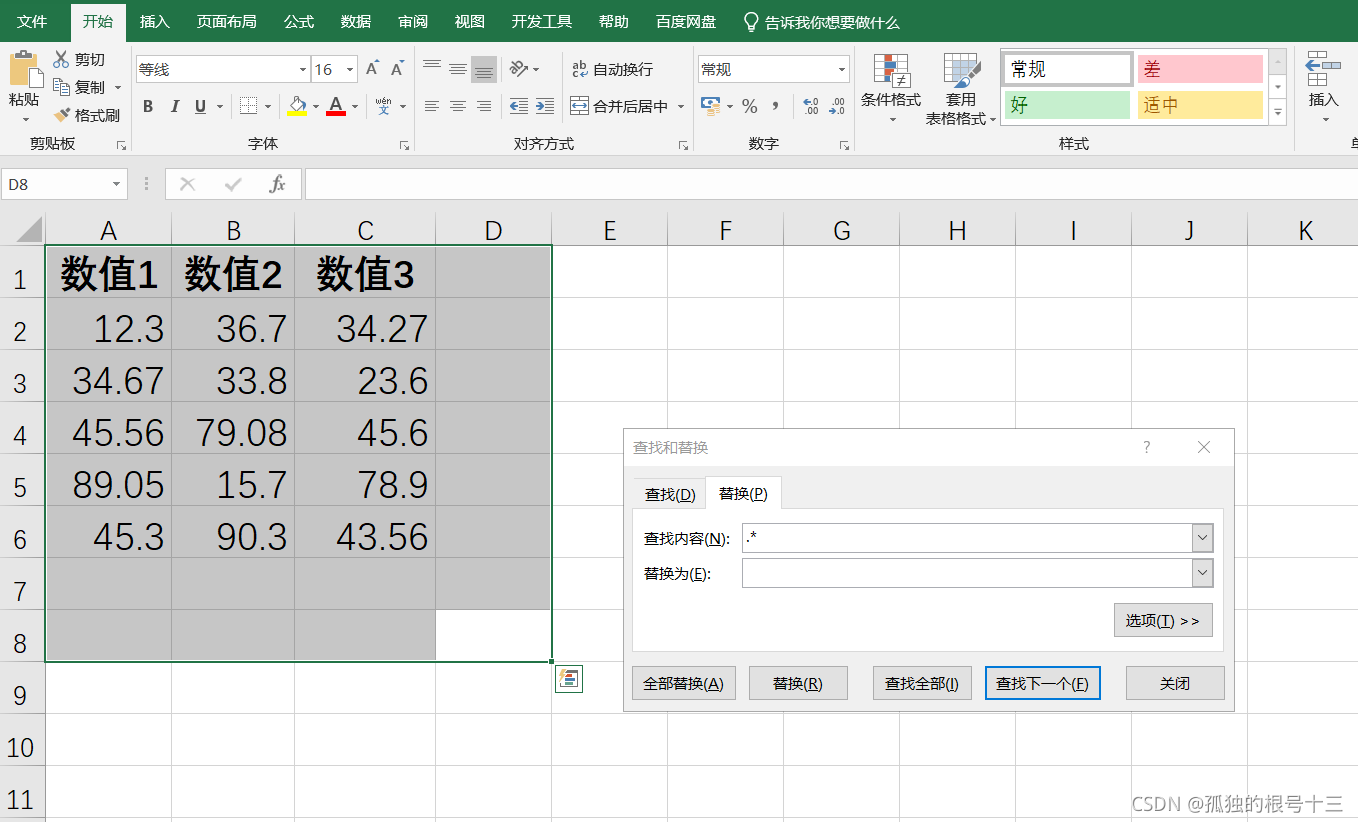Expand fill color dropdown arrow
Screen dimensions: 1358x822
(316, 106)
